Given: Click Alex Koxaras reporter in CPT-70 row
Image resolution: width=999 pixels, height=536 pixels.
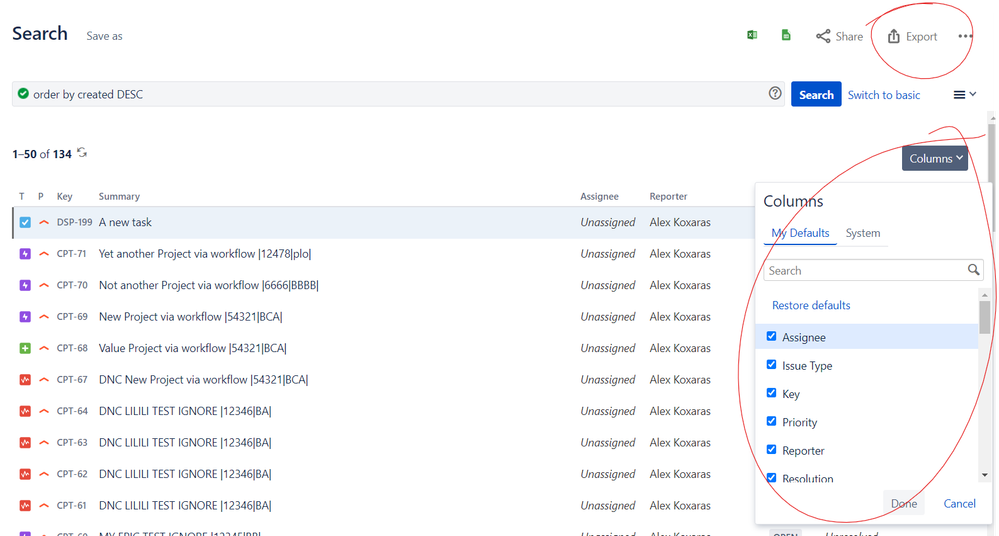Looking at the screenshot, I should pos(680,285).
